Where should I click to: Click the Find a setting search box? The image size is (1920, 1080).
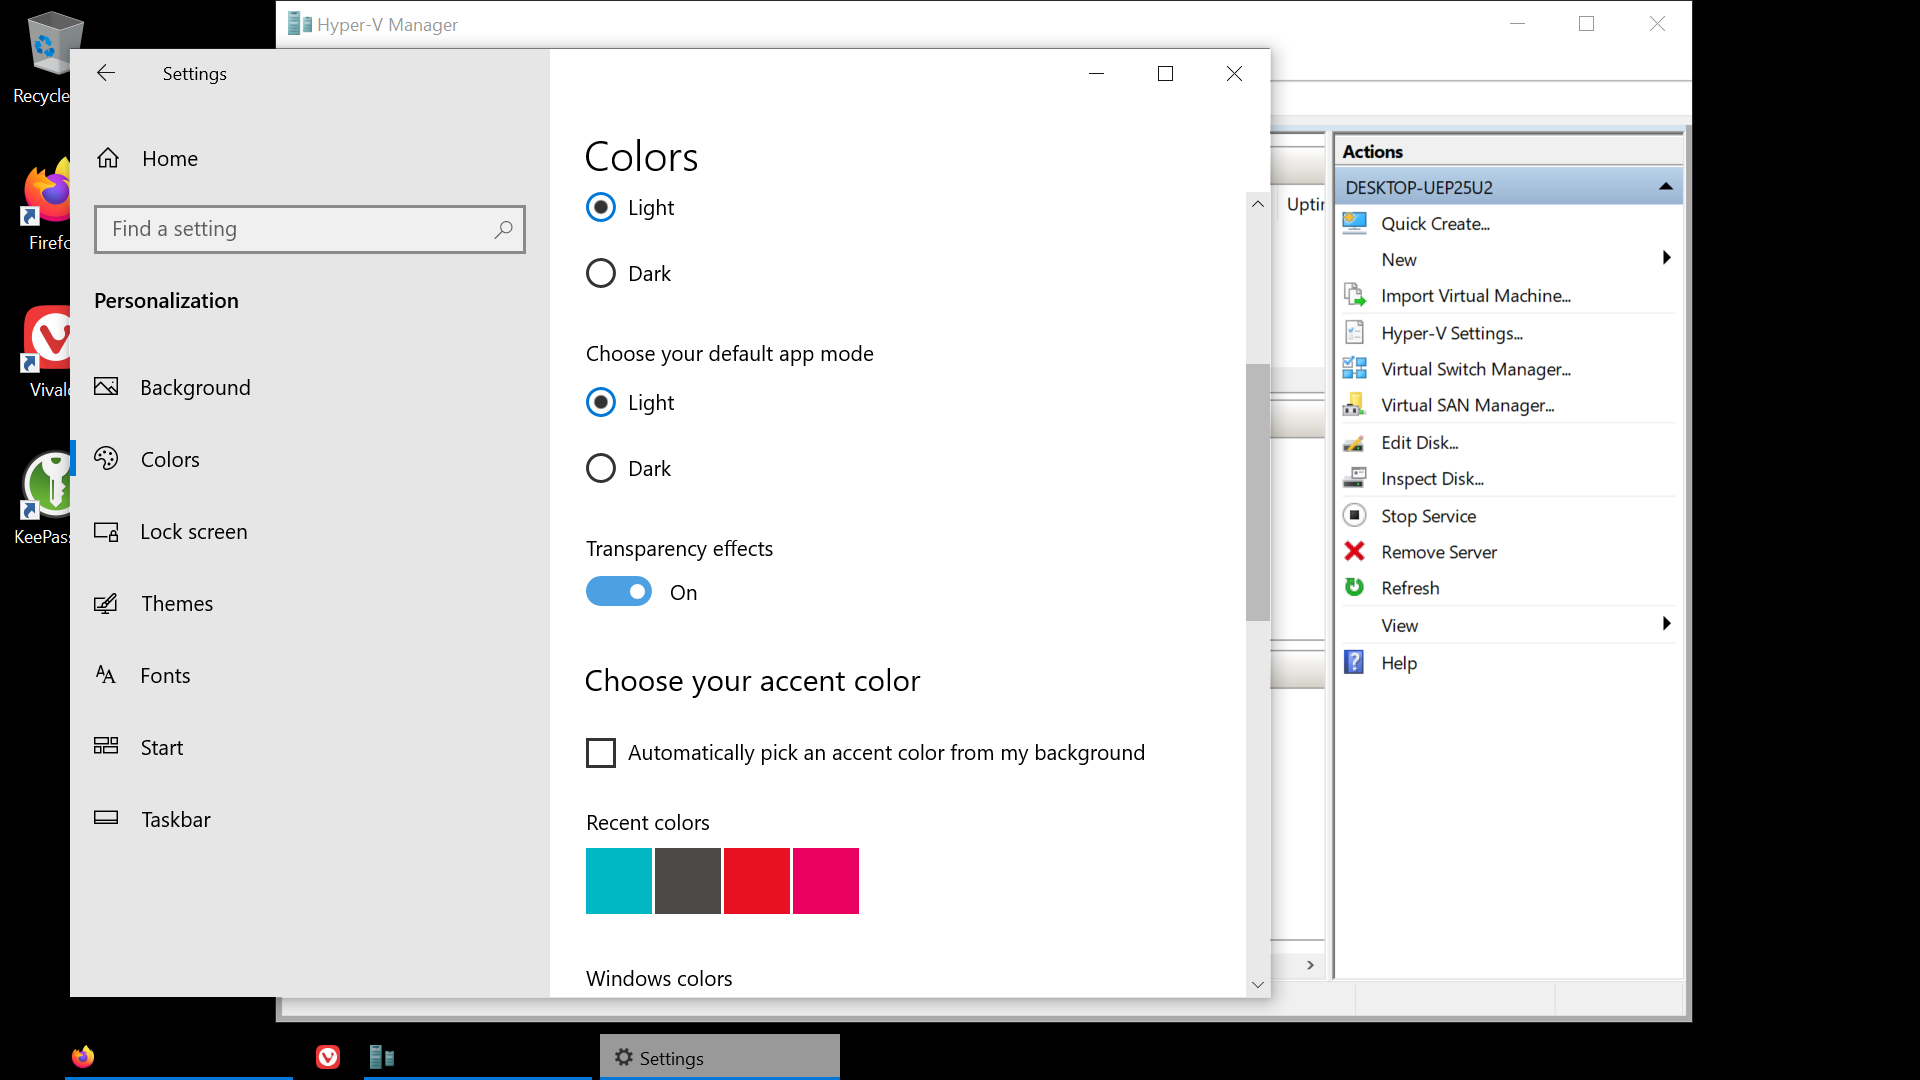(310, 229)
